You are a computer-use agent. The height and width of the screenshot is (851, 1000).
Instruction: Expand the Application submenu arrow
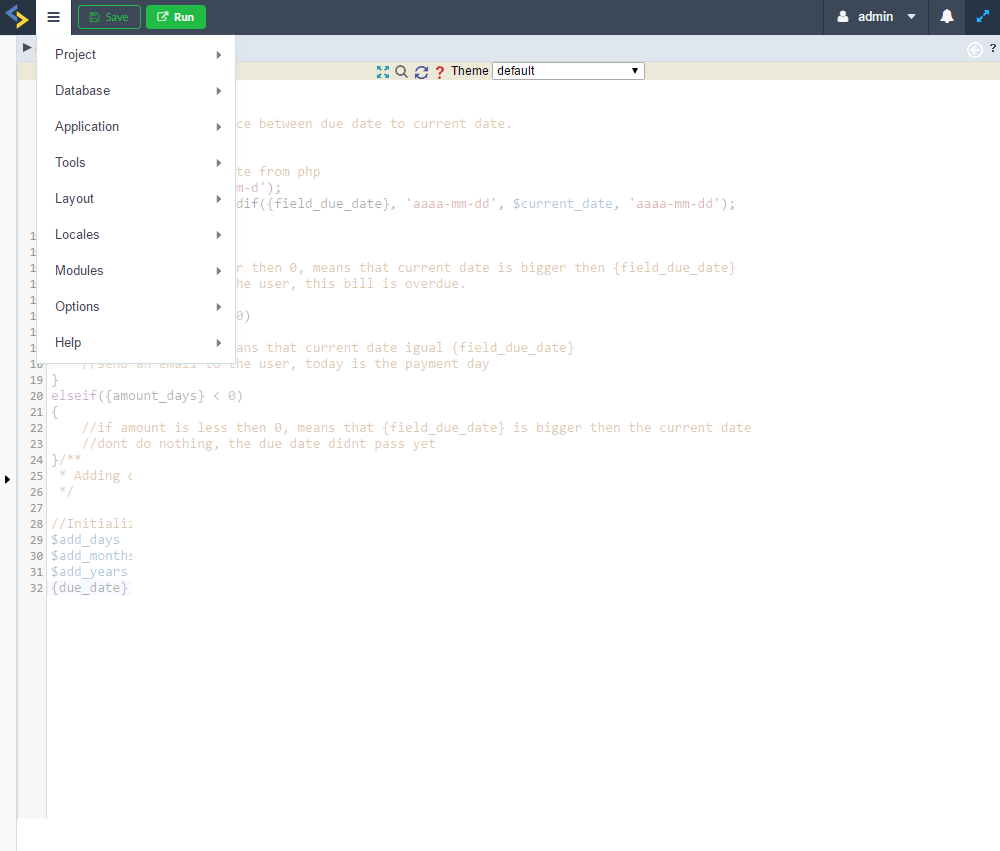coord(219,127)
